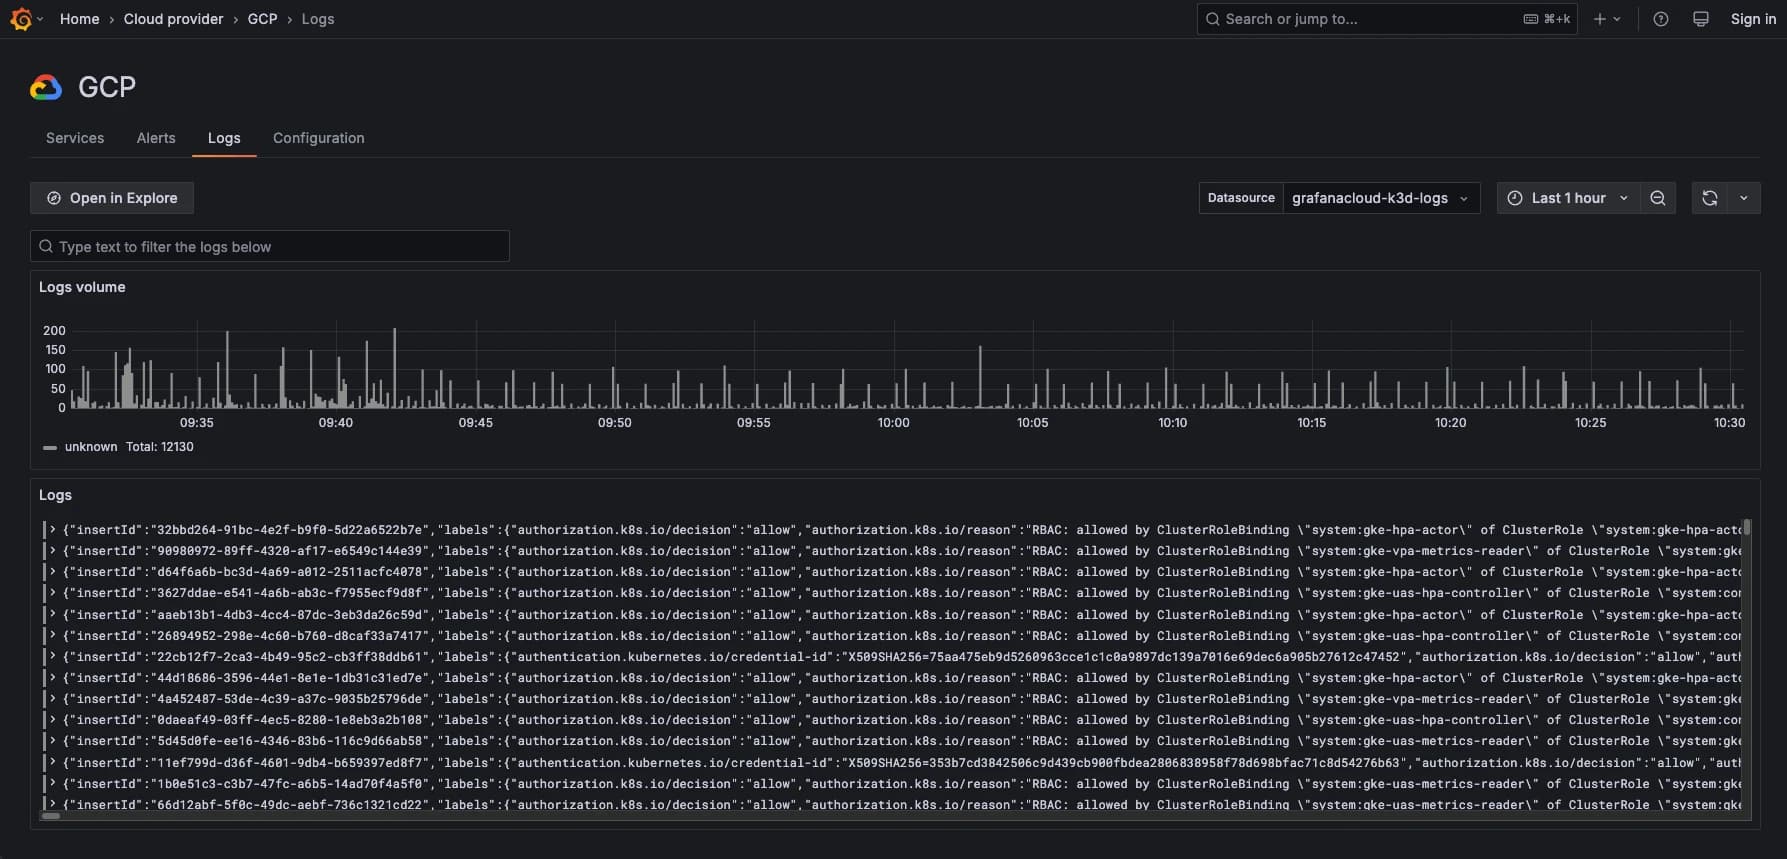Switch to the Alerts tab
Viewport: 1787px width, 859px height.
pos(156,138)
